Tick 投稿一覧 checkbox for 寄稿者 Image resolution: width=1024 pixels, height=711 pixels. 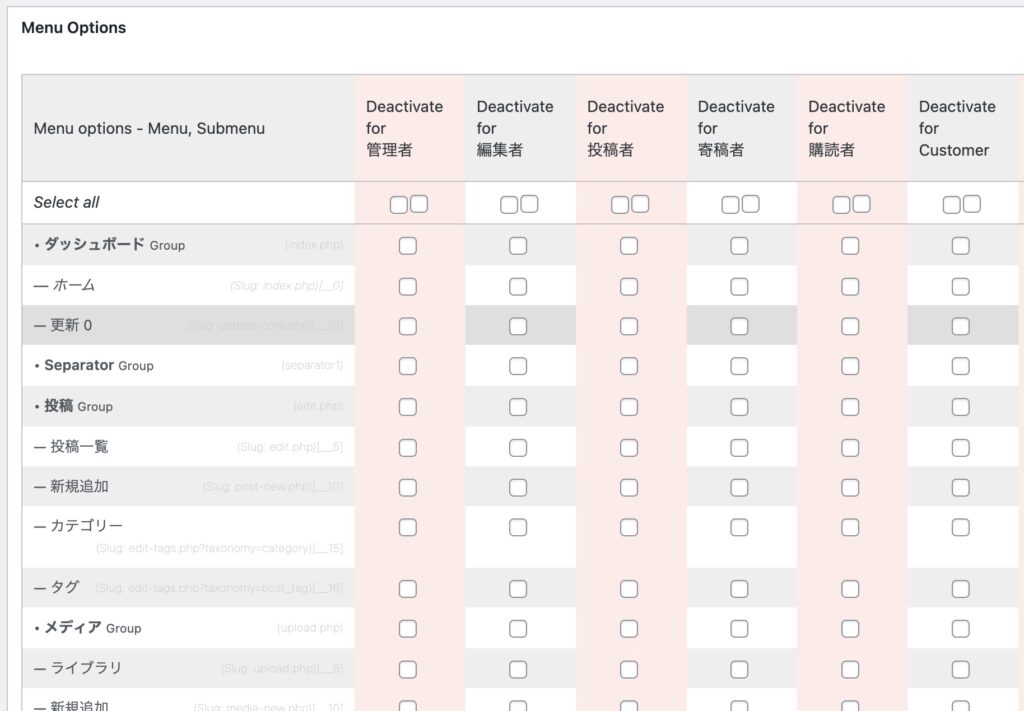(x=739, y=448)
